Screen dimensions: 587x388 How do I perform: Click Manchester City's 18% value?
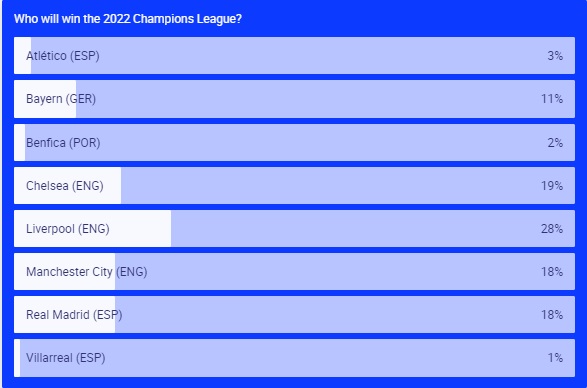tap(552, 272)
